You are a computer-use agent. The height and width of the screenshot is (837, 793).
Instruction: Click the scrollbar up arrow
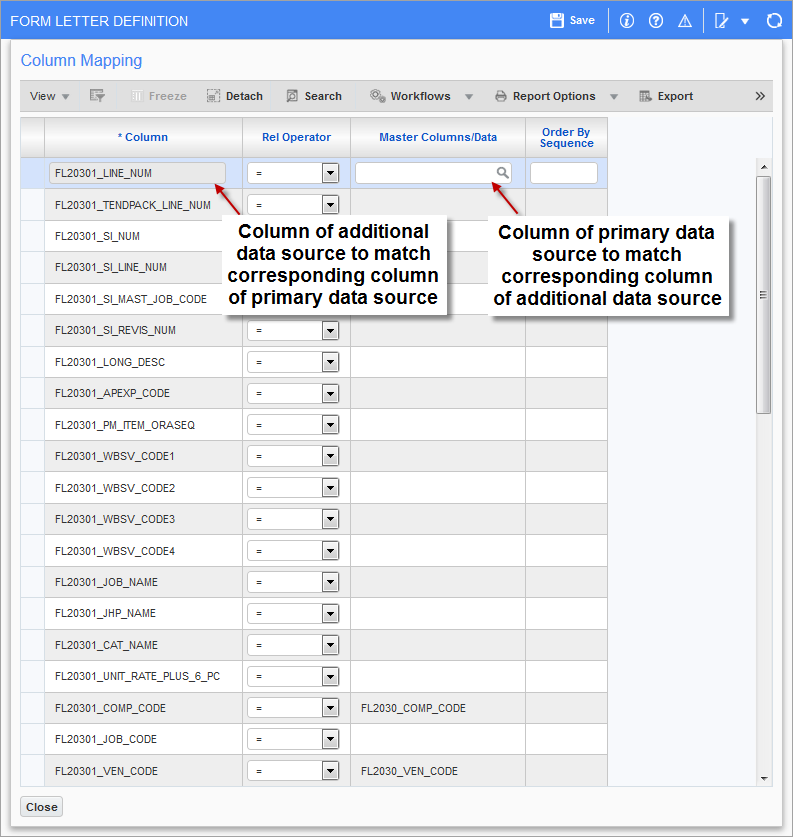[764, 167]
